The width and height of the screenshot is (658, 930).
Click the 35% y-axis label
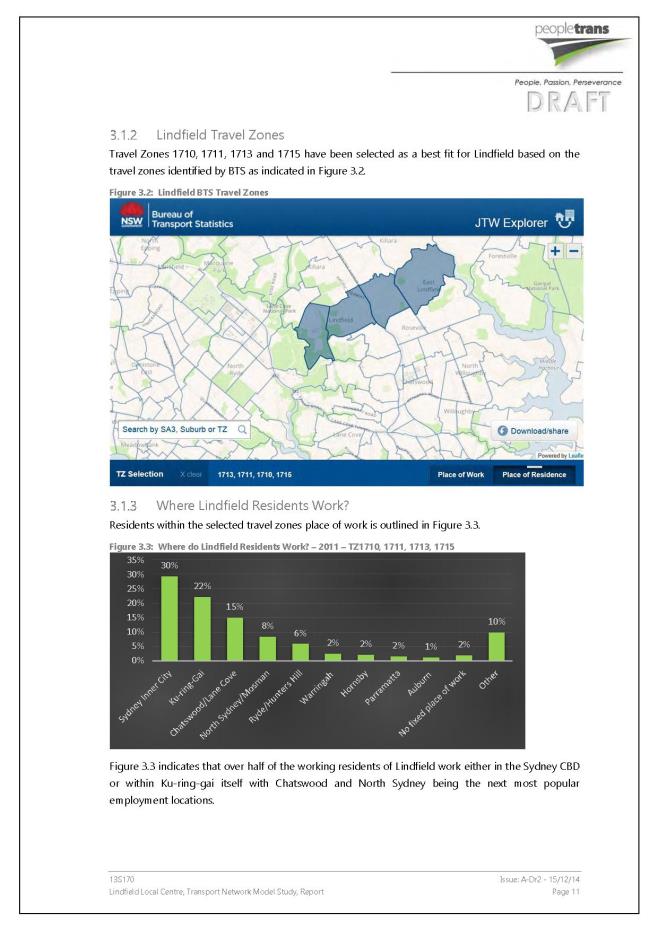(135, 560)
